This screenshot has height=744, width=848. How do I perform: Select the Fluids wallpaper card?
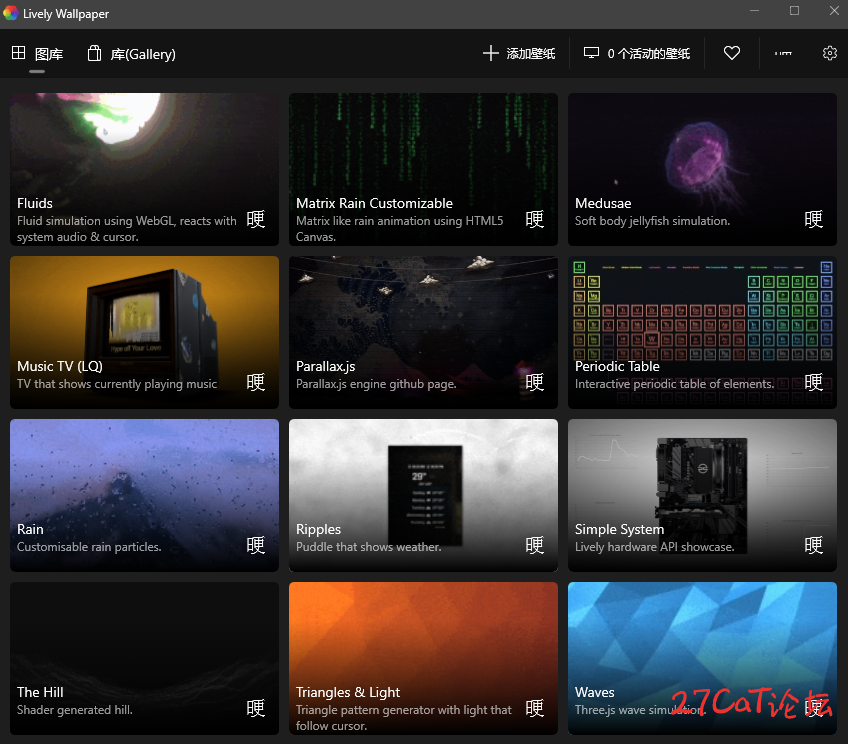click(144, 169)
